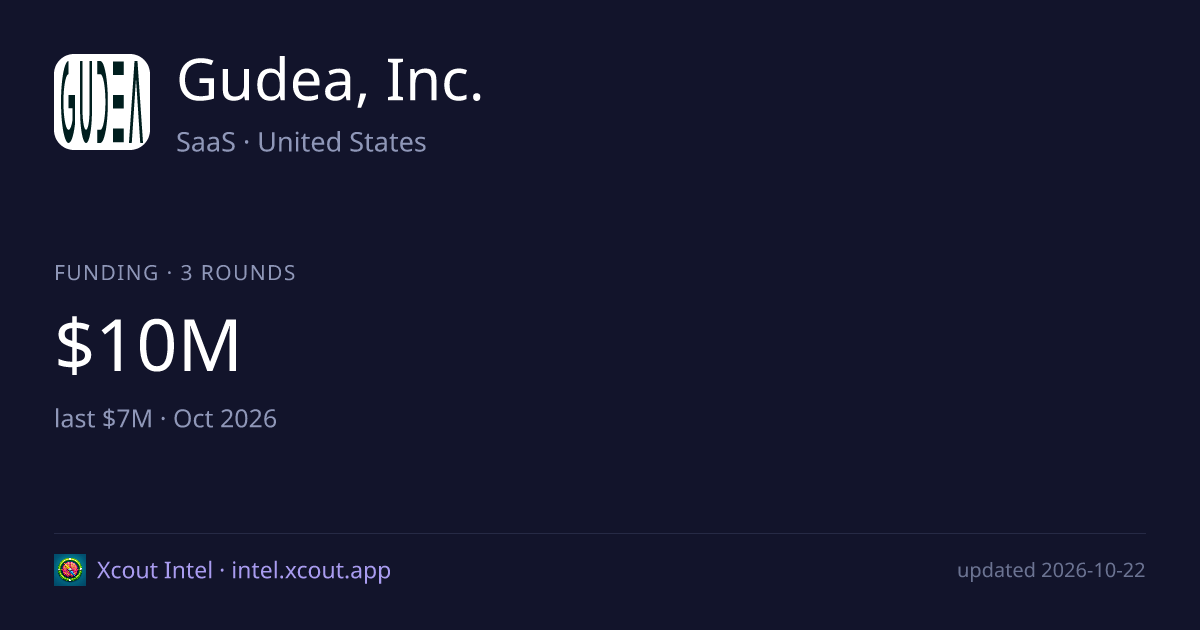This screenshot has width=1200, height=630.
Task: Click the horizontal footer divider line
Action: tap(600, 533)
